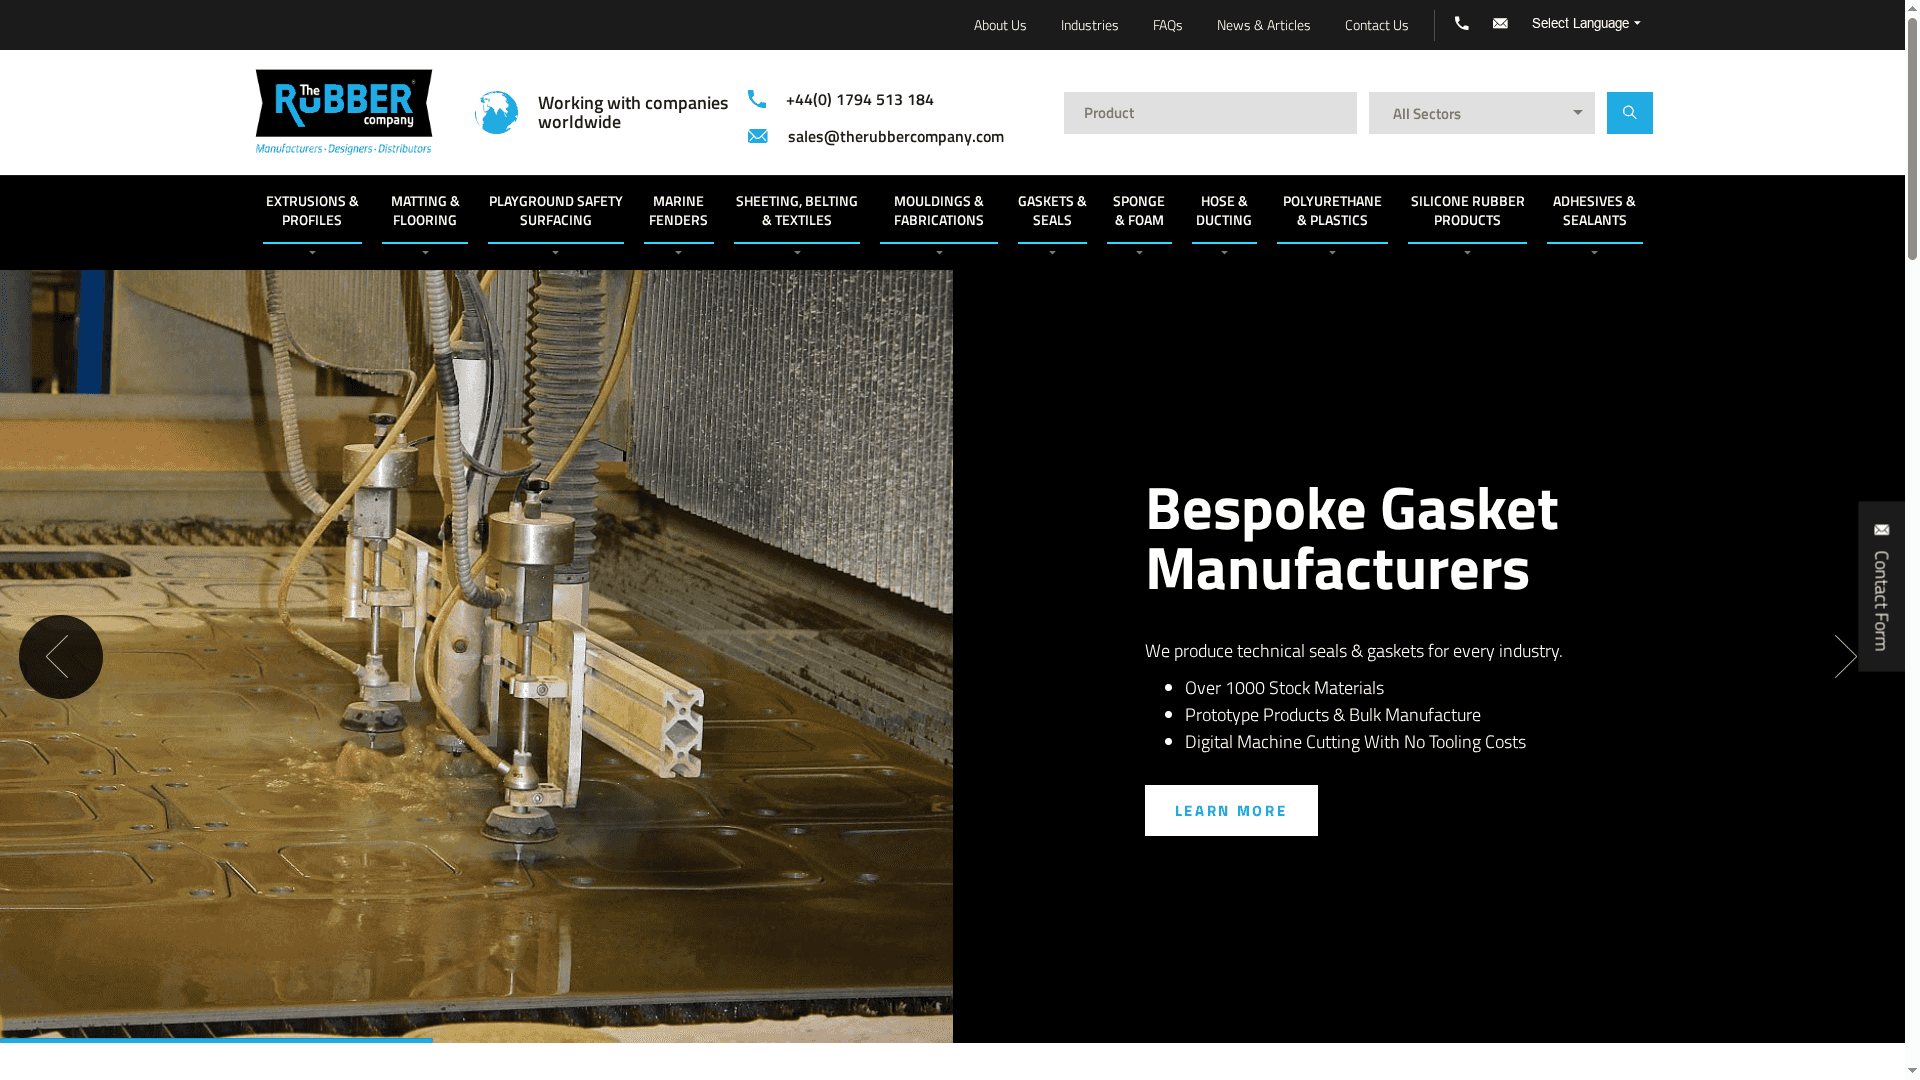
Task: Expand the Marine Fenders menu
Action: click(678, 211)
